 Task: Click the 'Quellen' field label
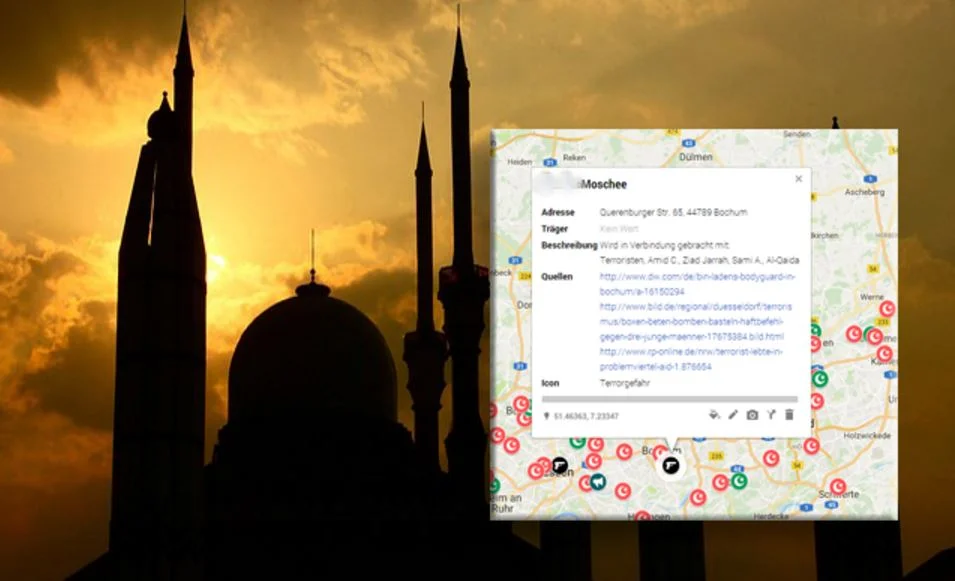coord(557,276)
